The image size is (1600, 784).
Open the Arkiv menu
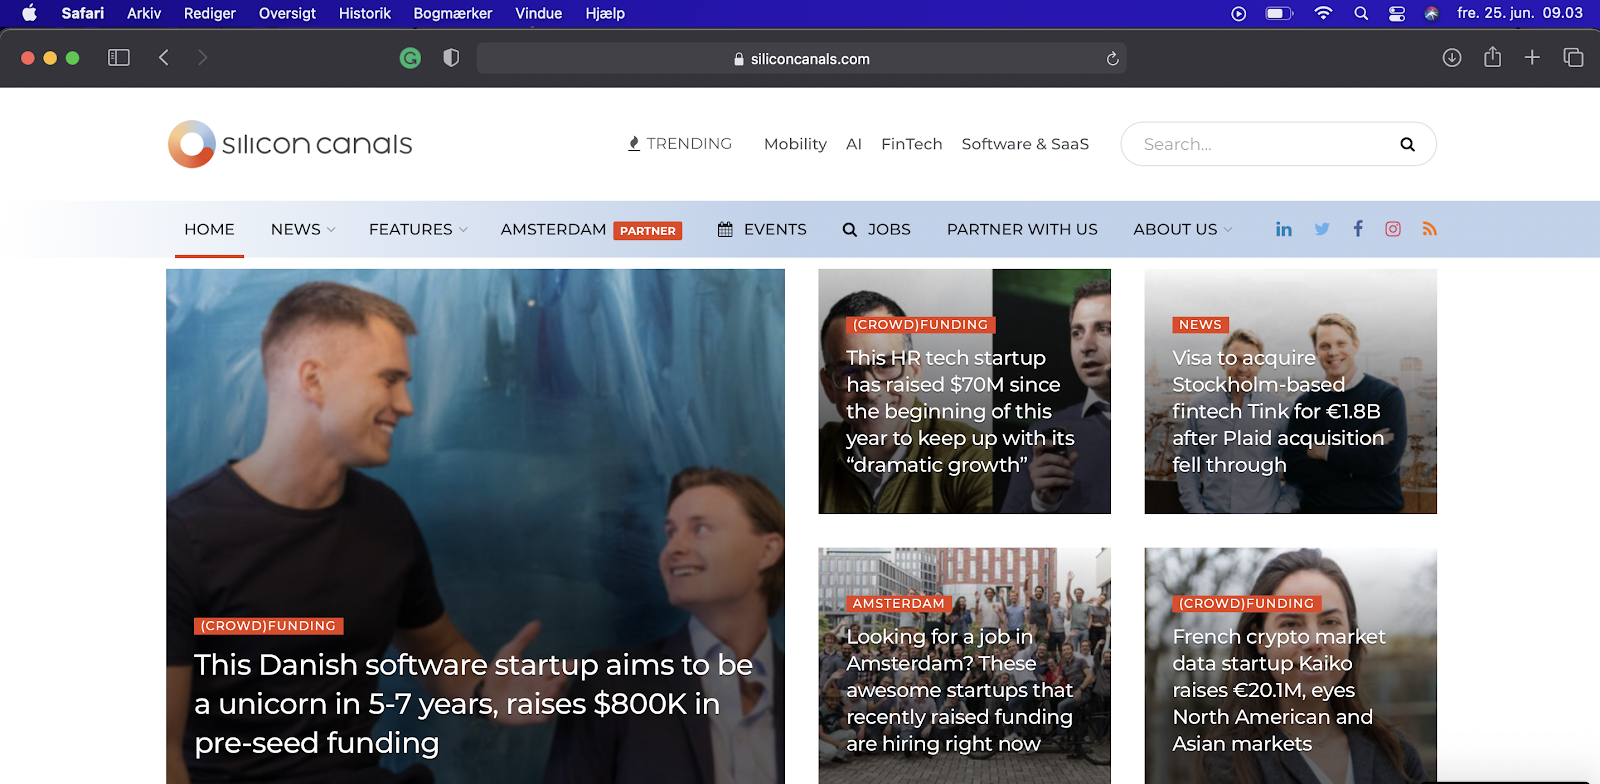tap(144, 13)
